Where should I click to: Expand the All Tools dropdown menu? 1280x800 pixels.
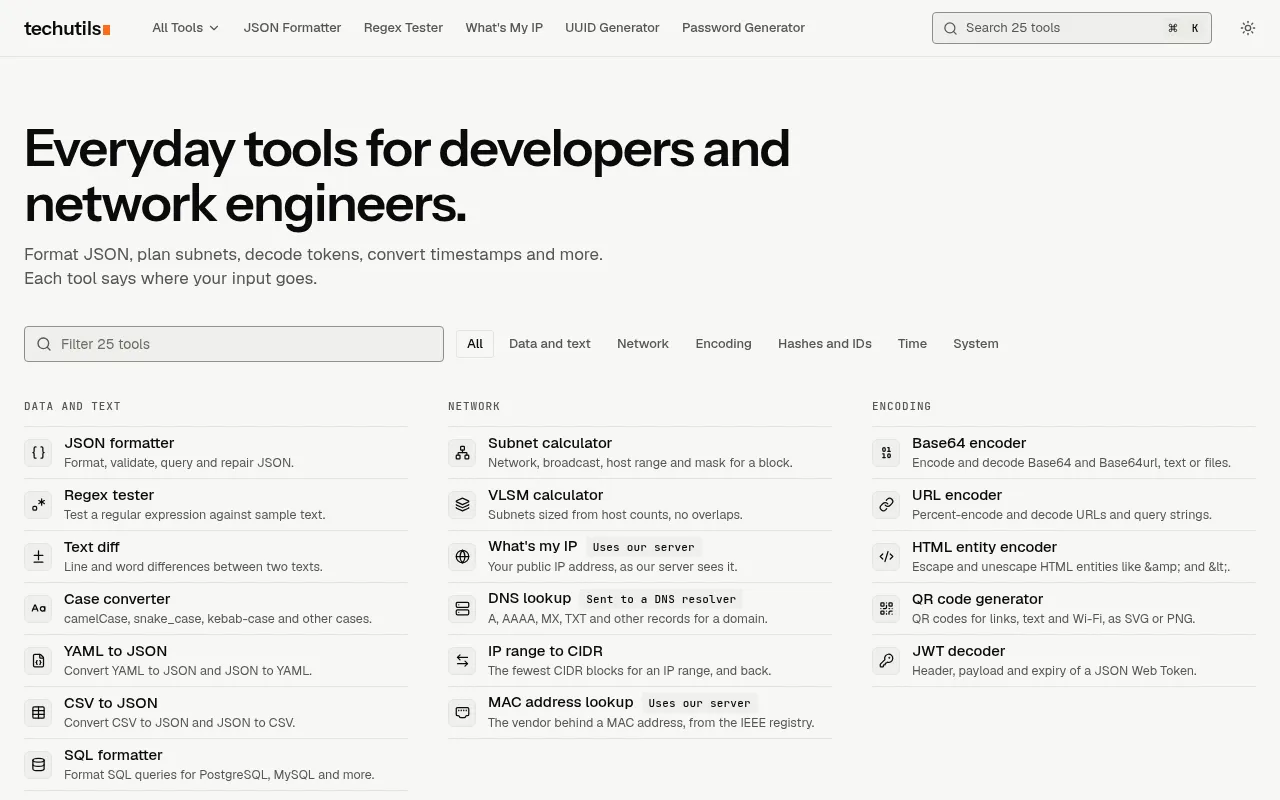tap(185, 28)
